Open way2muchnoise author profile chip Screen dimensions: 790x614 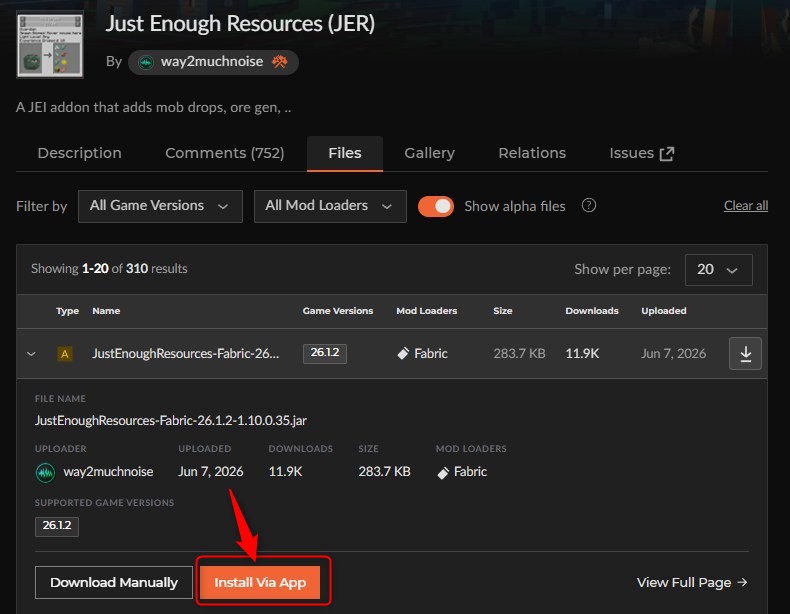point(213,62)
